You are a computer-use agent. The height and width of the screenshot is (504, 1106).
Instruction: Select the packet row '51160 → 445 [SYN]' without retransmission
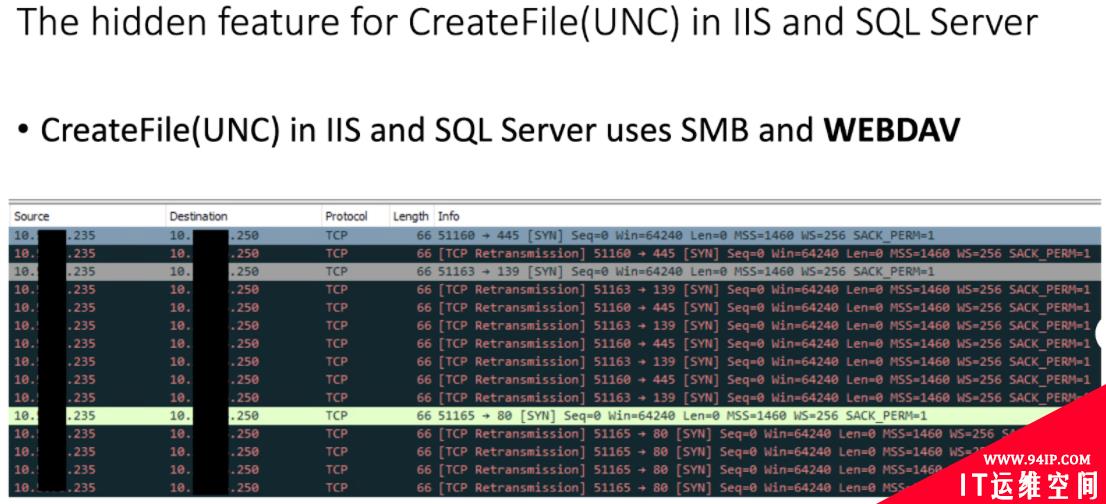(555, 235)
